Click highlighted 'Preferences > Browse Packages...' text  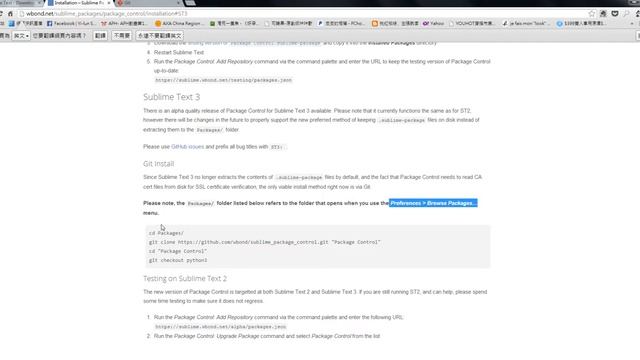(433, 203)
